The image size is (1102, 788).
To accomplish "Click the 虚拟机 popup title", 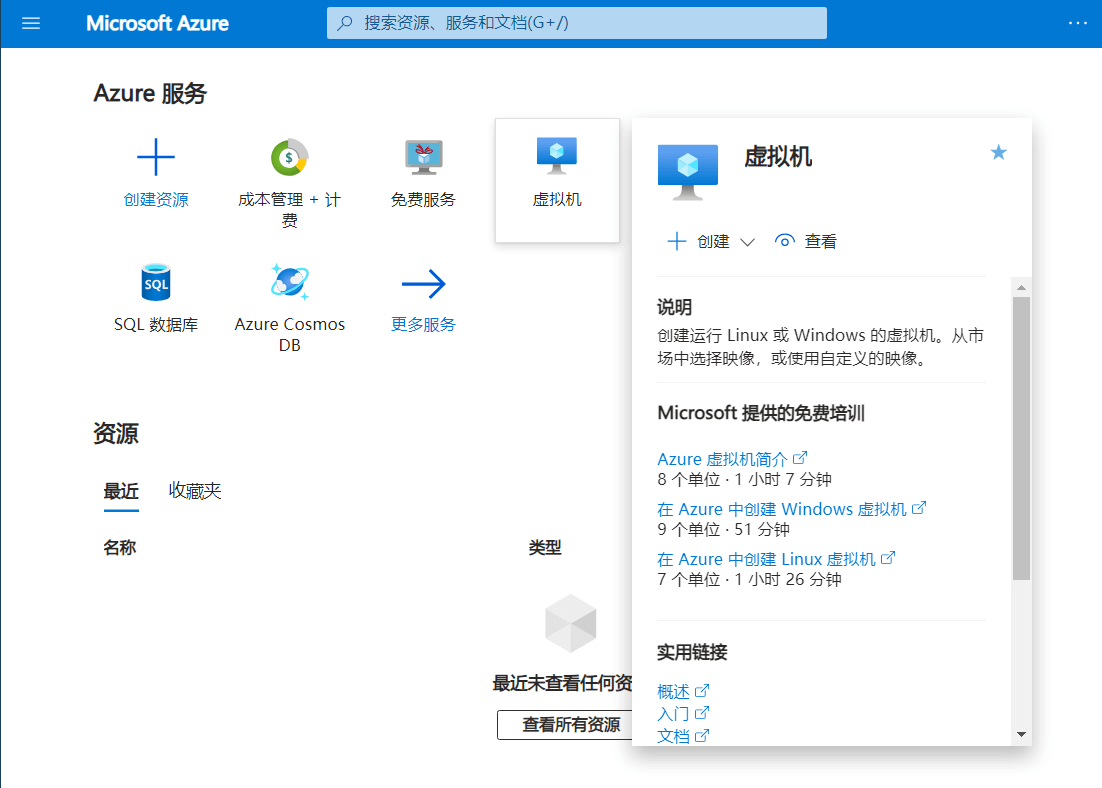I will point(778,157).
